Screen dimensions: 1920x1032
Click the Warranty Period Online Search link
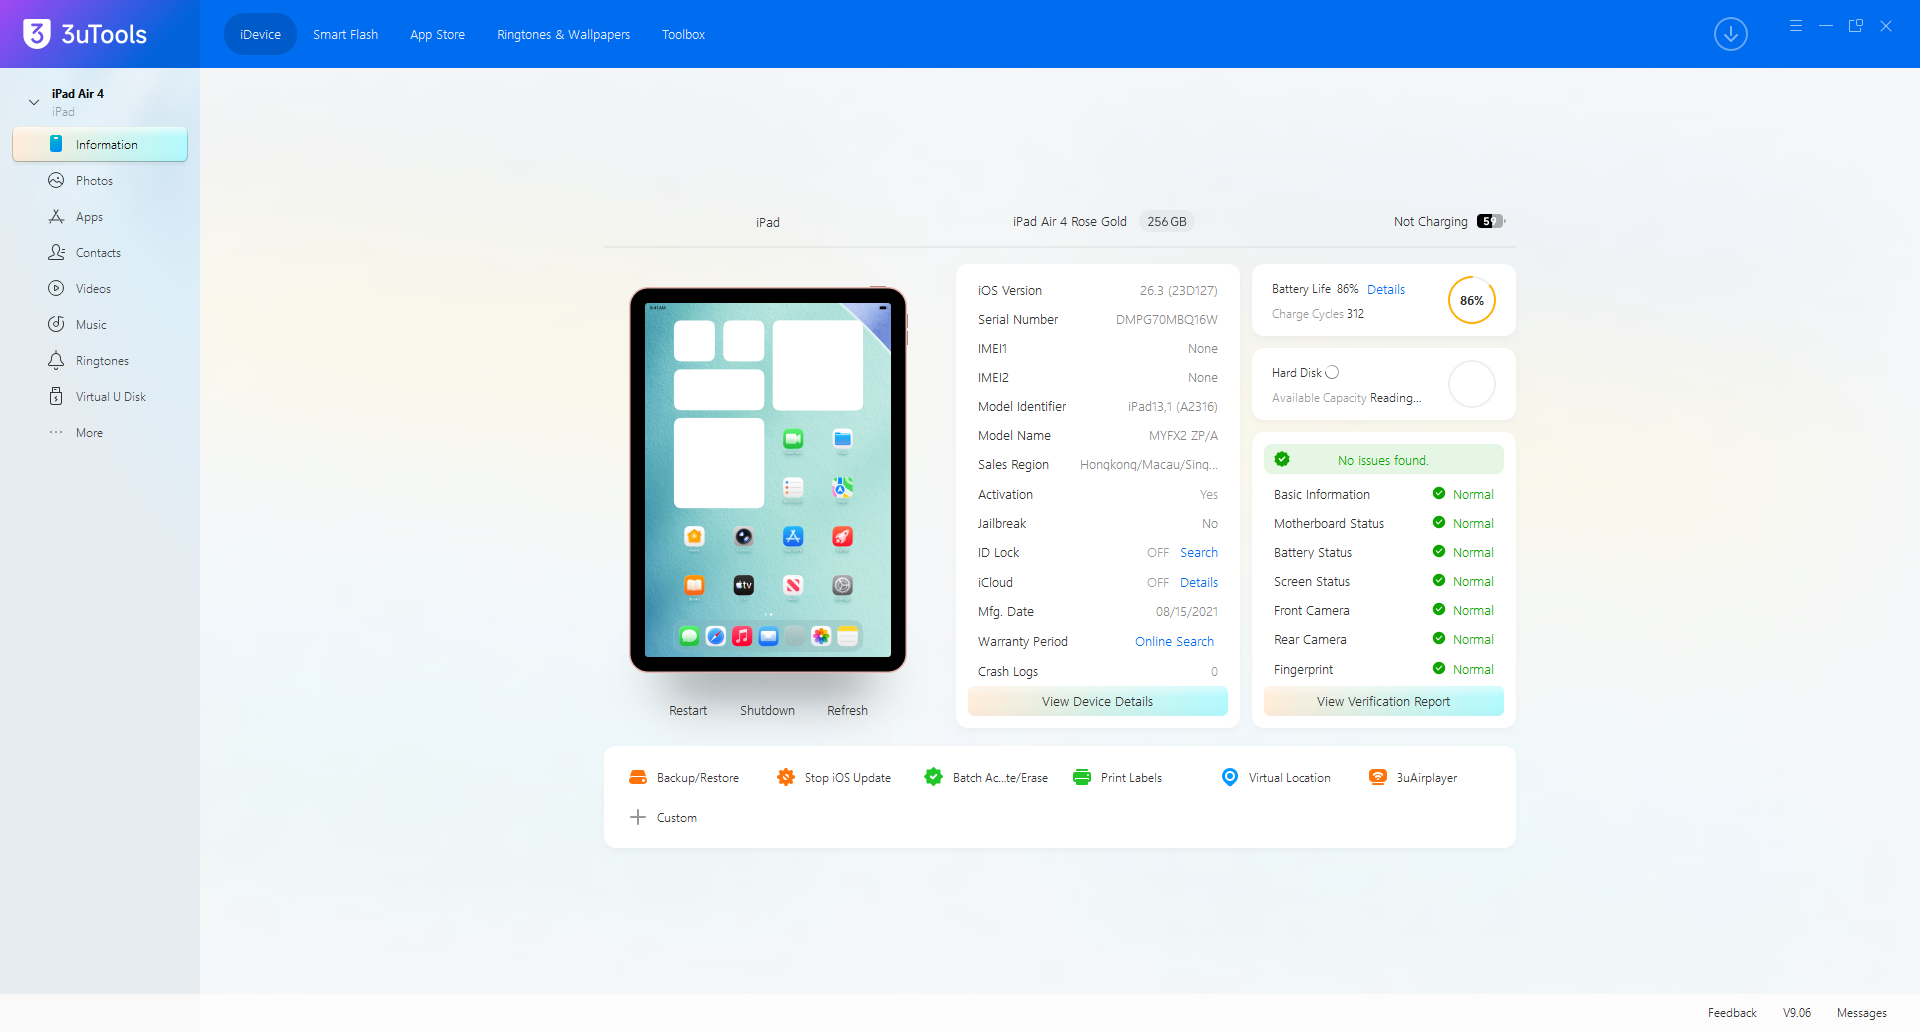tap(1174, 641)
